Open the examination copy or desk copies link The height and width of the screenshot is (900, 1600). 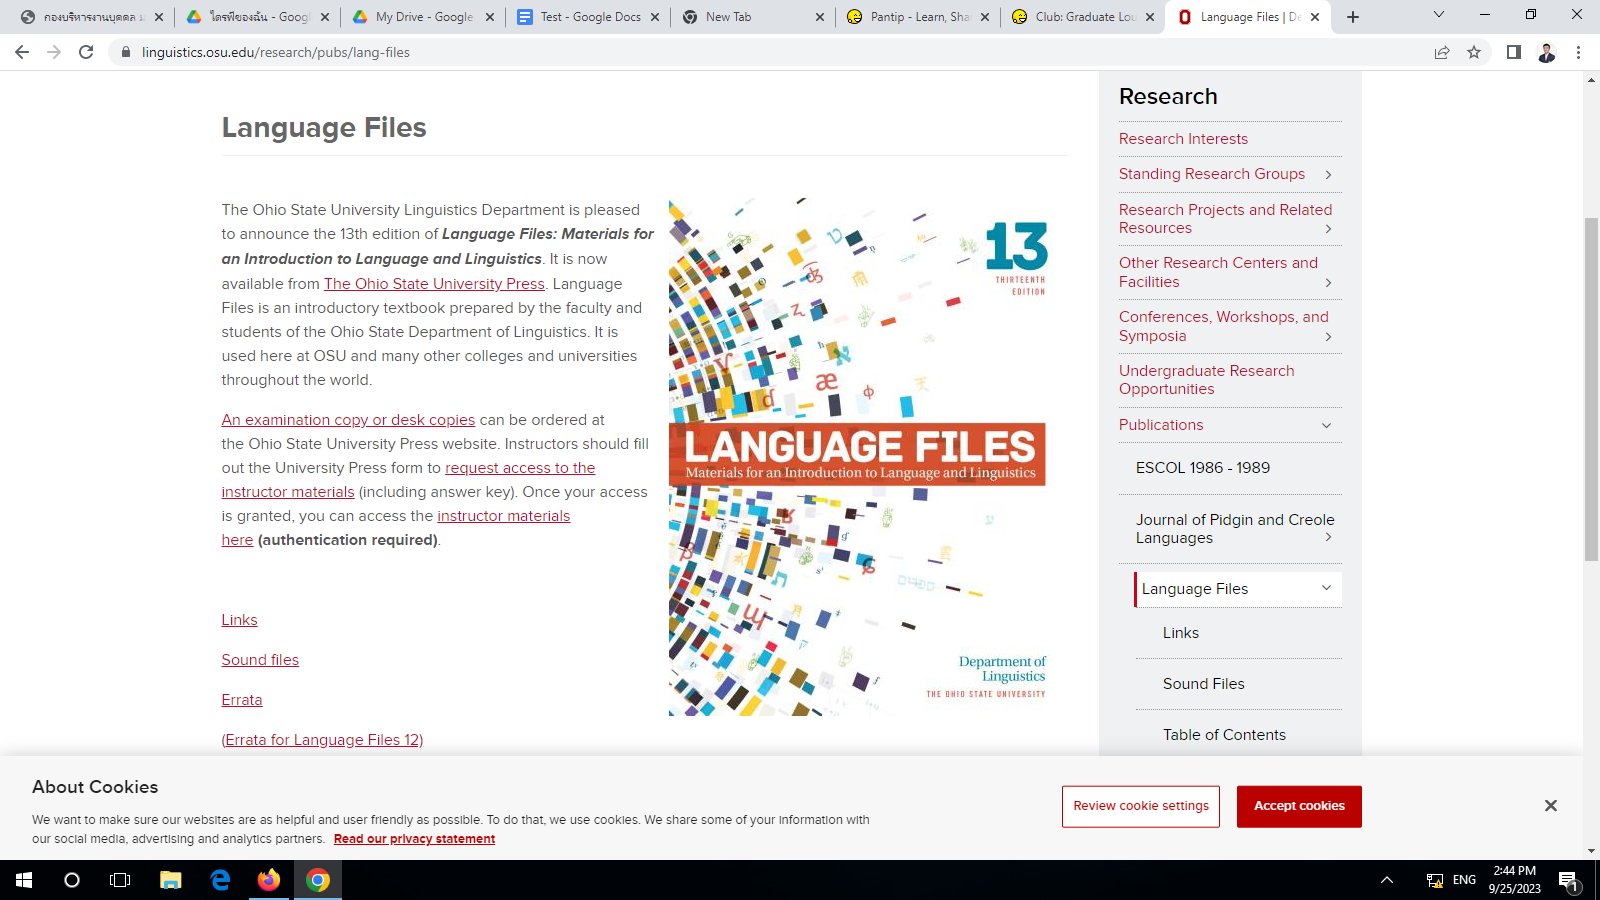[x=348, y=420]
